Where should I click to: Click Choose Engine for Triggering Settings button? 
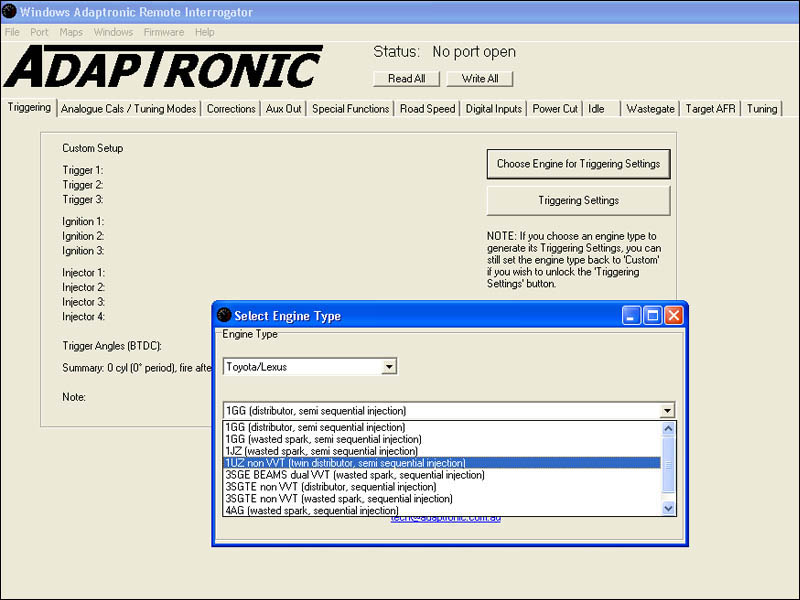578,164
